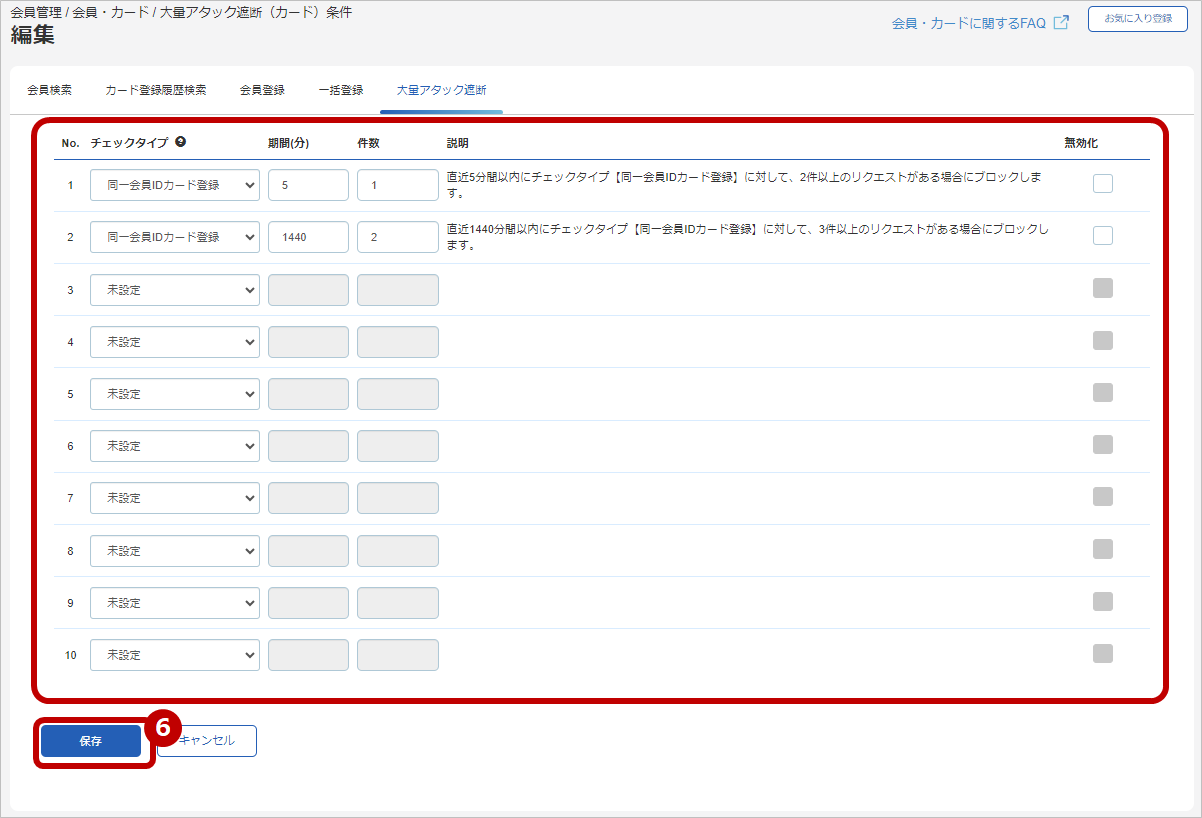Click external link icon beside 会員・カードに関するFAQ
Screen dimensions: 1202x818
[1062, 22]
